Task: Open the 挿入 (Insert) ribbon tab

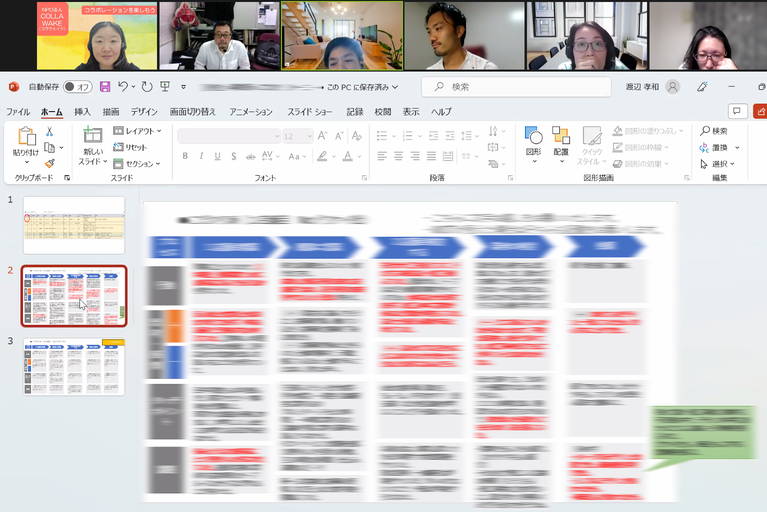Action: (82, 112)
